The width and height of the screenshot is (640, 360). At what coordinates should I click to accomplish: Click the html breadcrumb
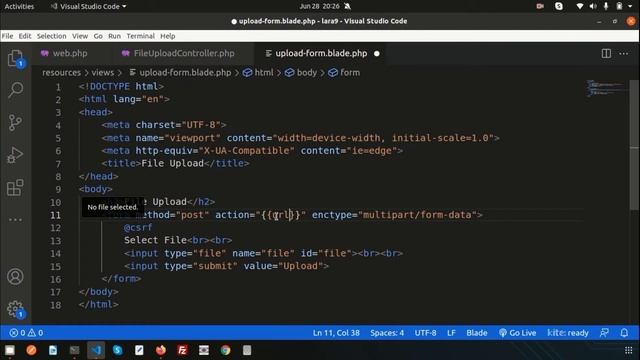point(258,73)
